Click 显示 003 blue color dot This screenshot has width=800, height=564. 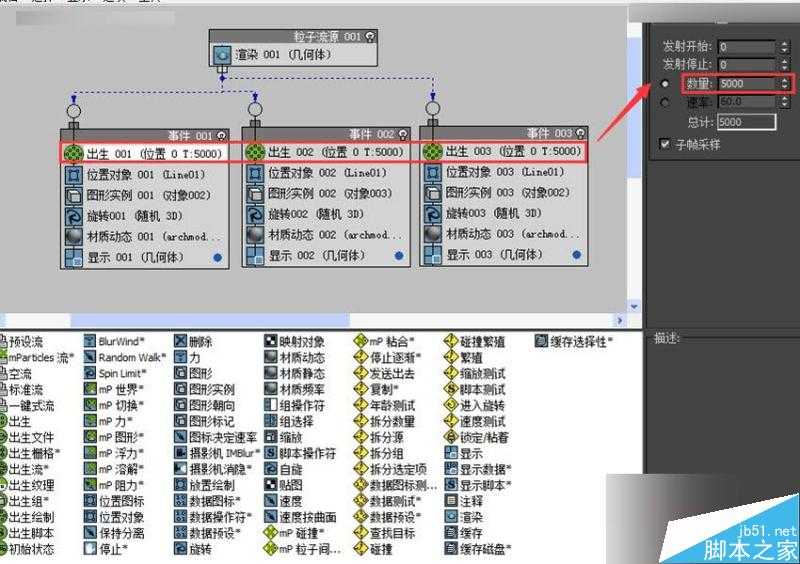[577, 254]
